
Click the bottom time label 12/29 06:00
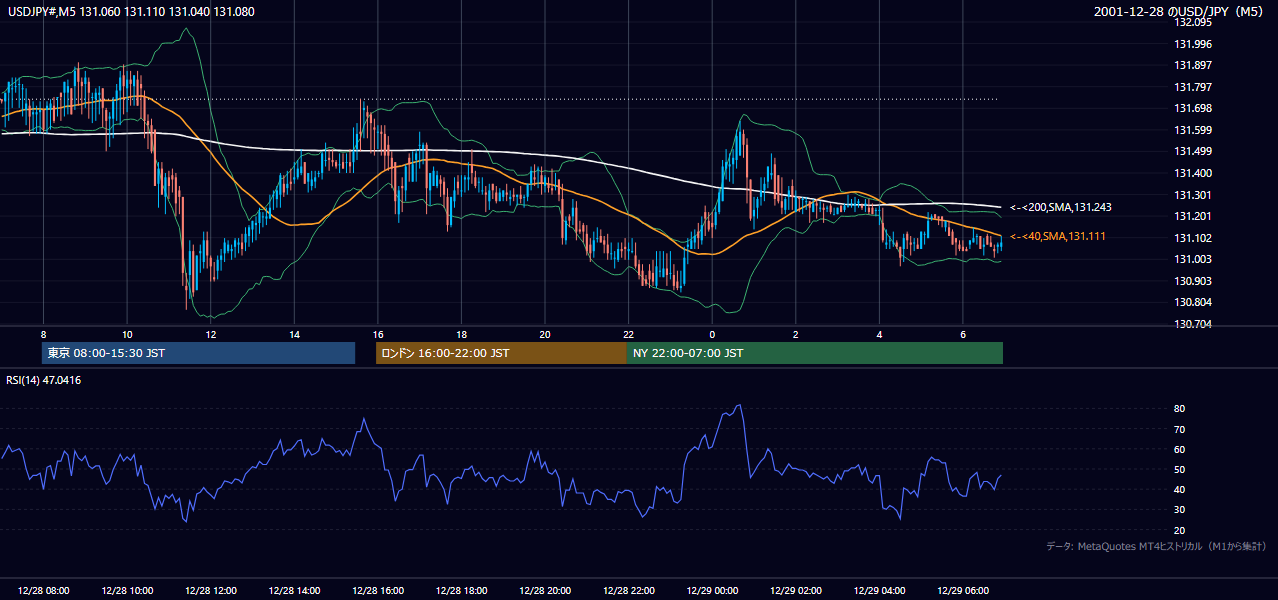(x=962, y=591)
